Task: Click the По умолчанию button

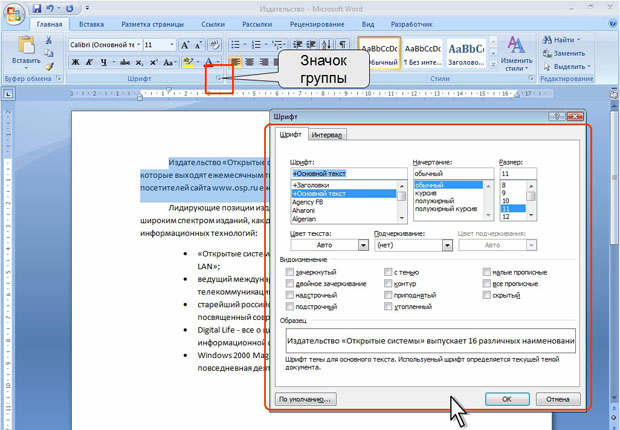Action: point(305,399)
